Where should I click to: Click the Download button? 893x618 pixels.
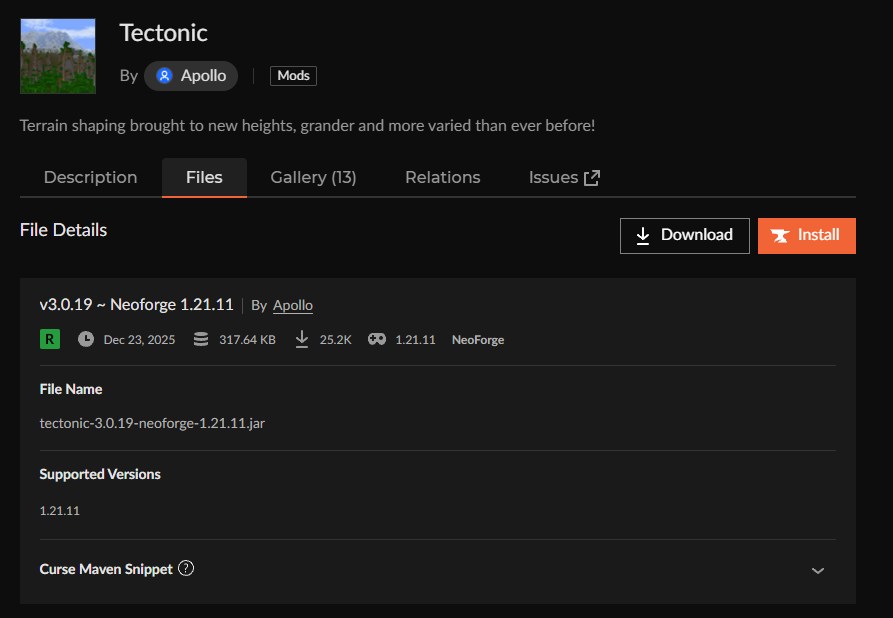click(684, 235)
